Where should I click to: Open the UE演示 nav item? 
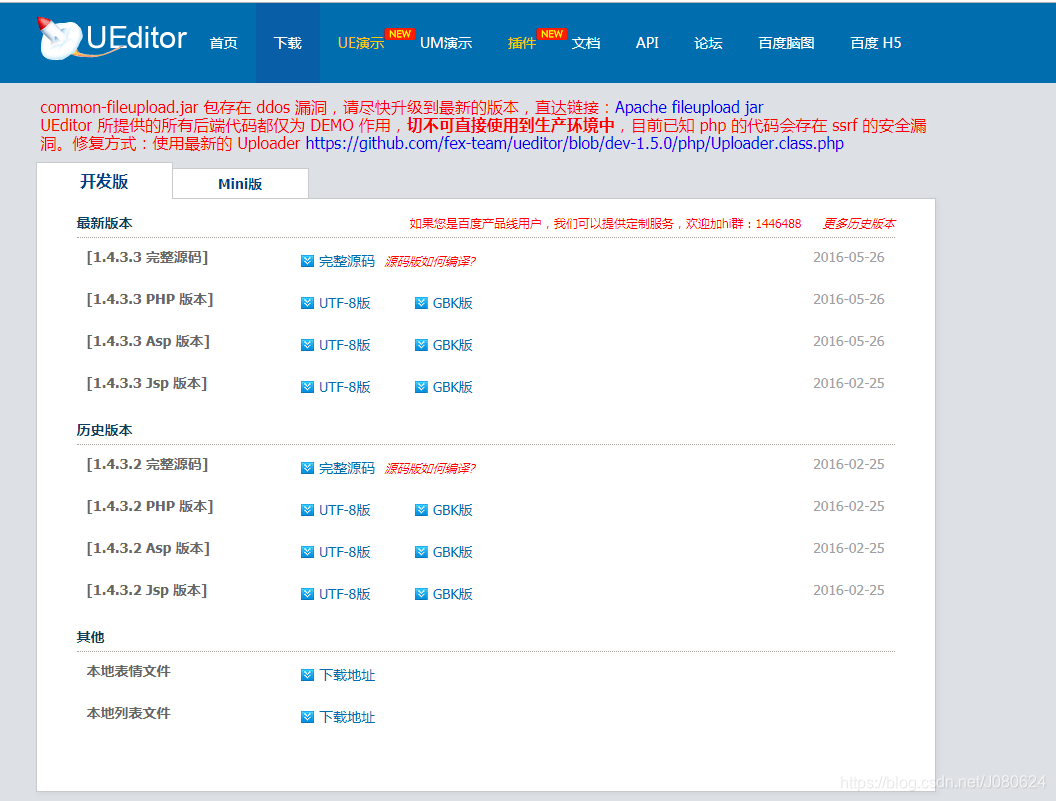pos(361,43)
